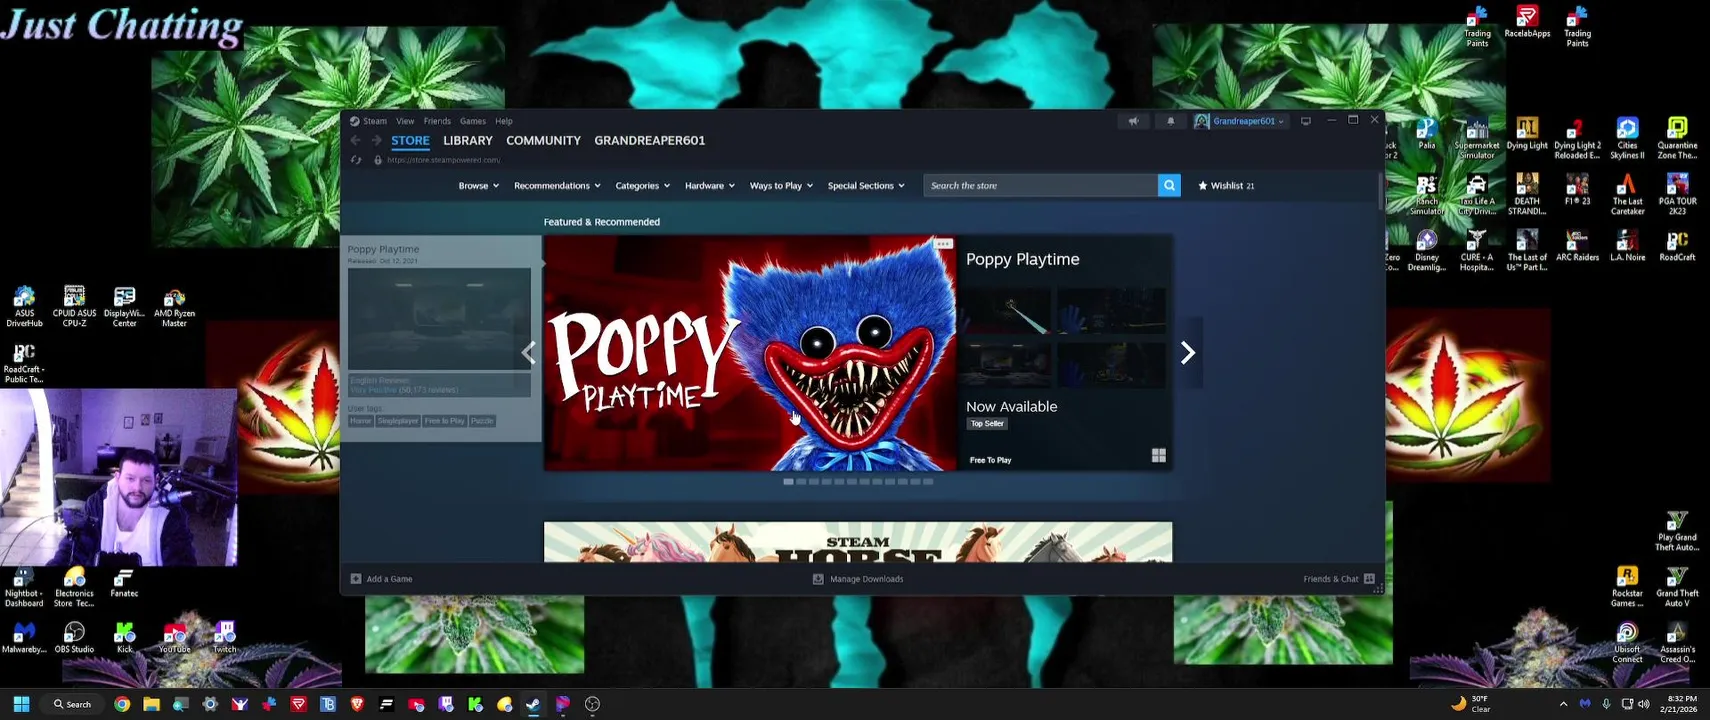
Task: Show previous featured game with left arrow
Action: coord(529,353)
